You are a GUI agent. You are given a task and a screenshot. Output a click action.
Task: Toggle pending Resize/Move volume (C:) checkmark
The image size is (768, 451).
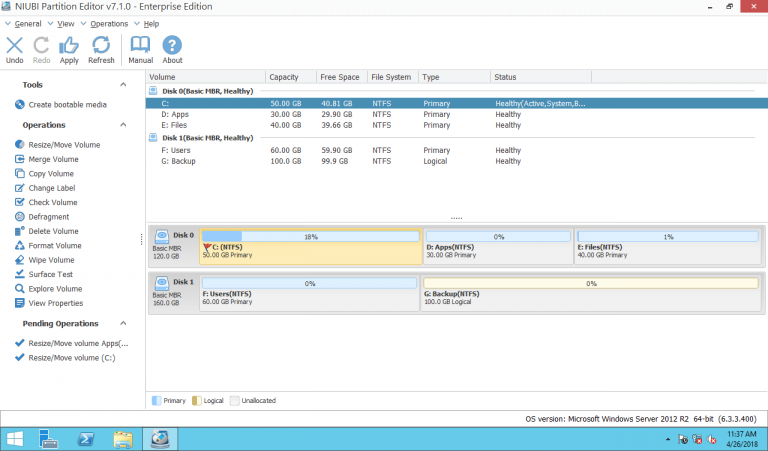(20, 357)
